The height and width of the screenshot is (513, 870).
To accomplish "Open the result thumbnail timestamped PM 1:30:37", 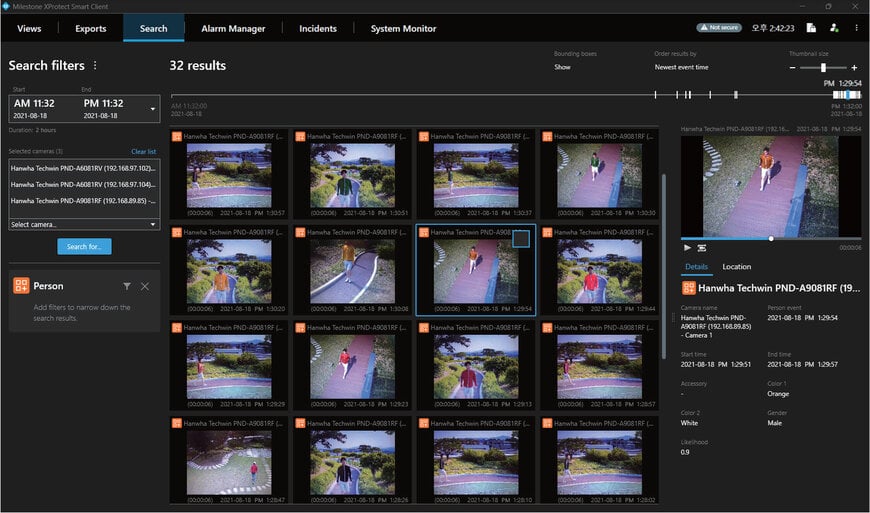I will click(476, 175).
